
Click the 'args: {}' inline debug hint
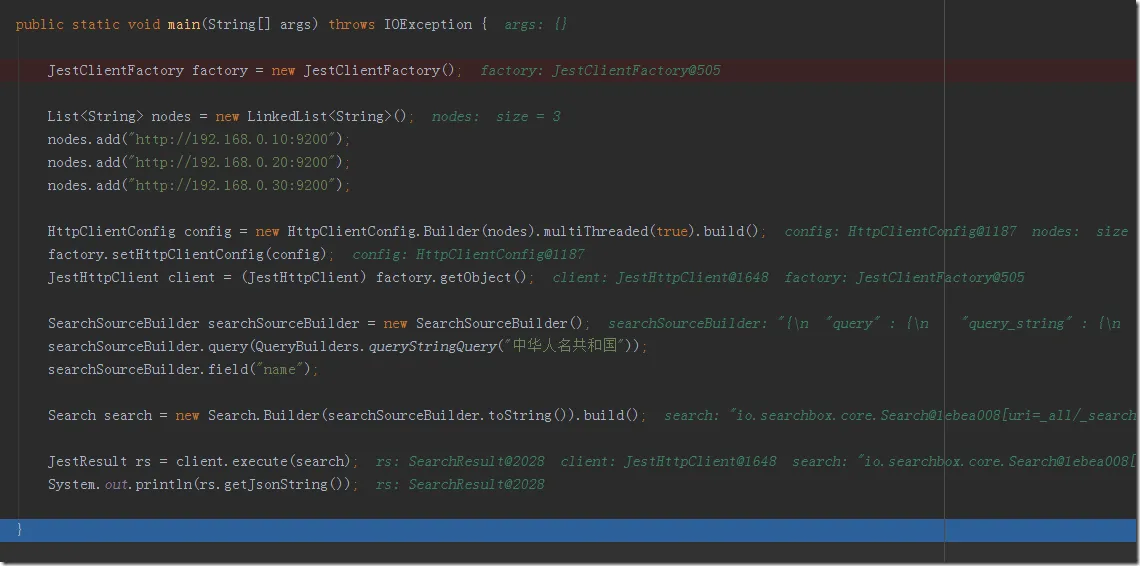point(536,24)
